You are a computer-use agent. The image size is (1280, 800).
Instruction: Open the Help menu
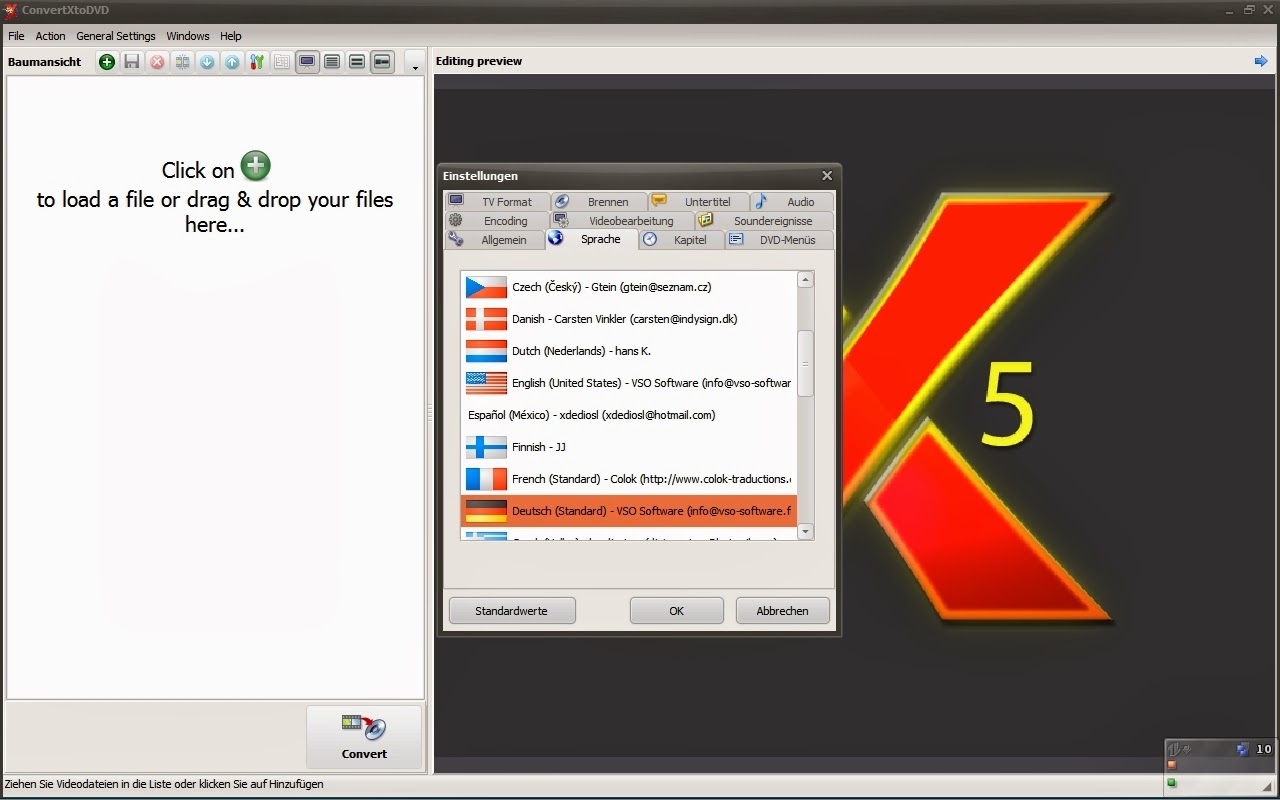tap(231, 36)
